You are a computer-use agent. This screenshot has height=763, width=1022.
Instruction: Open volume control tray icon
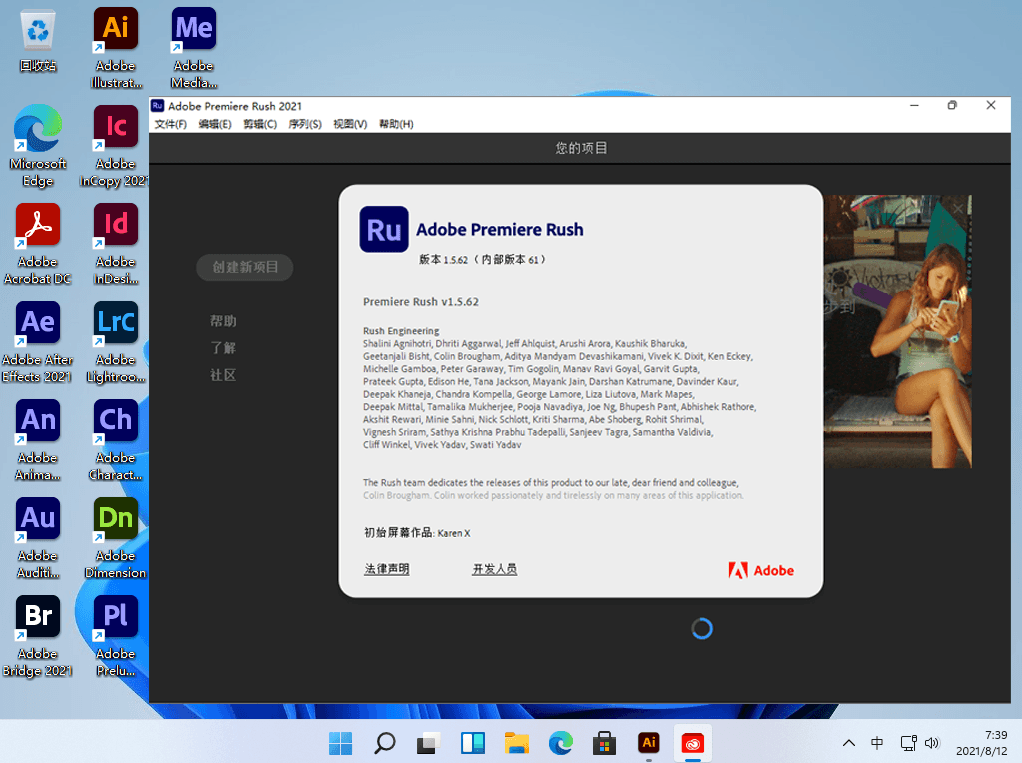pyautogui.click(x=932, y=743)
